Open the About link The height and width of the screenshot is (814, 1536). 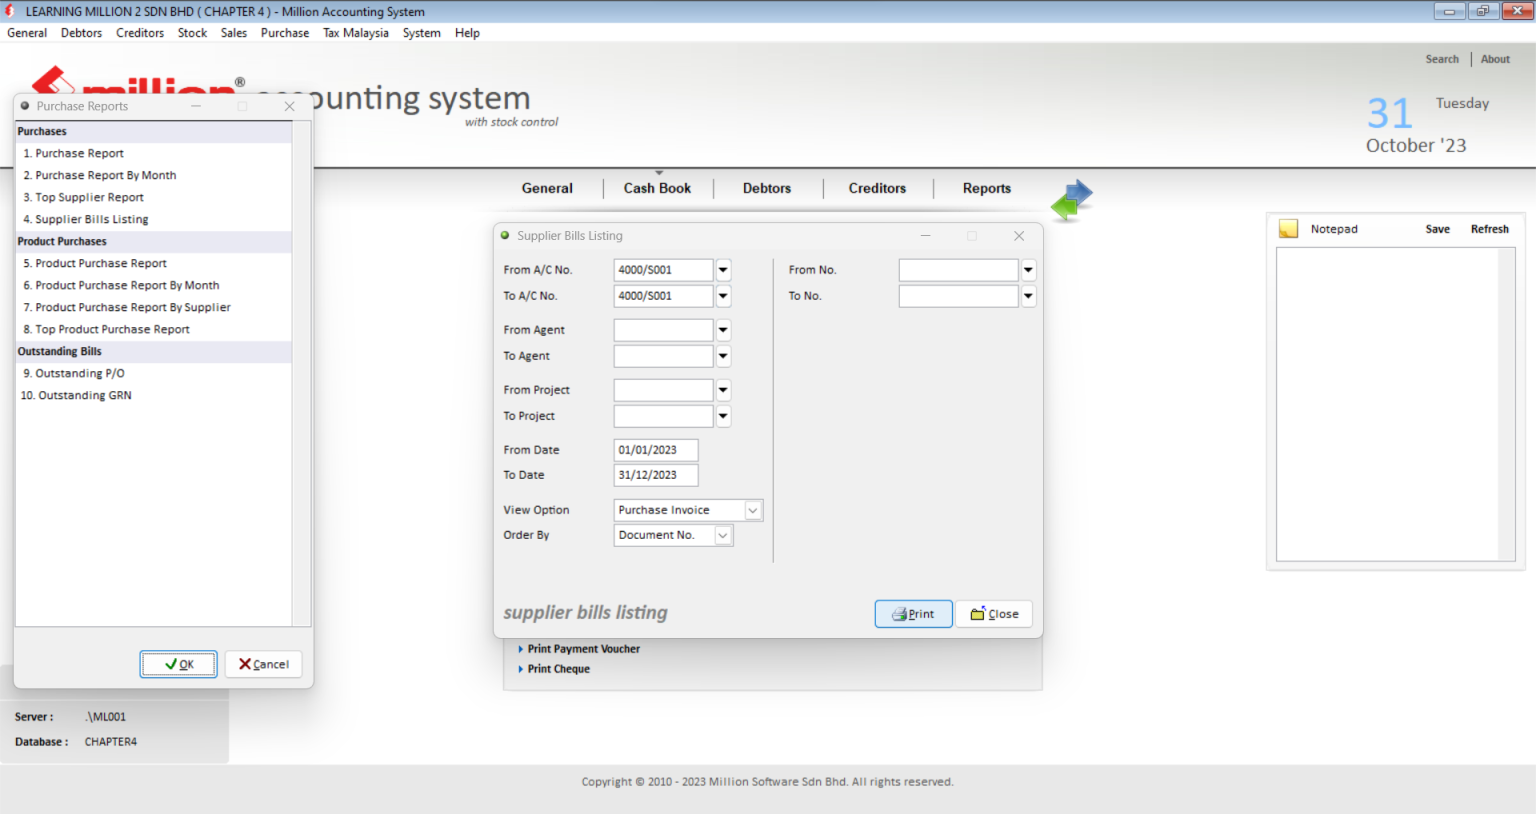[1495, 59]
